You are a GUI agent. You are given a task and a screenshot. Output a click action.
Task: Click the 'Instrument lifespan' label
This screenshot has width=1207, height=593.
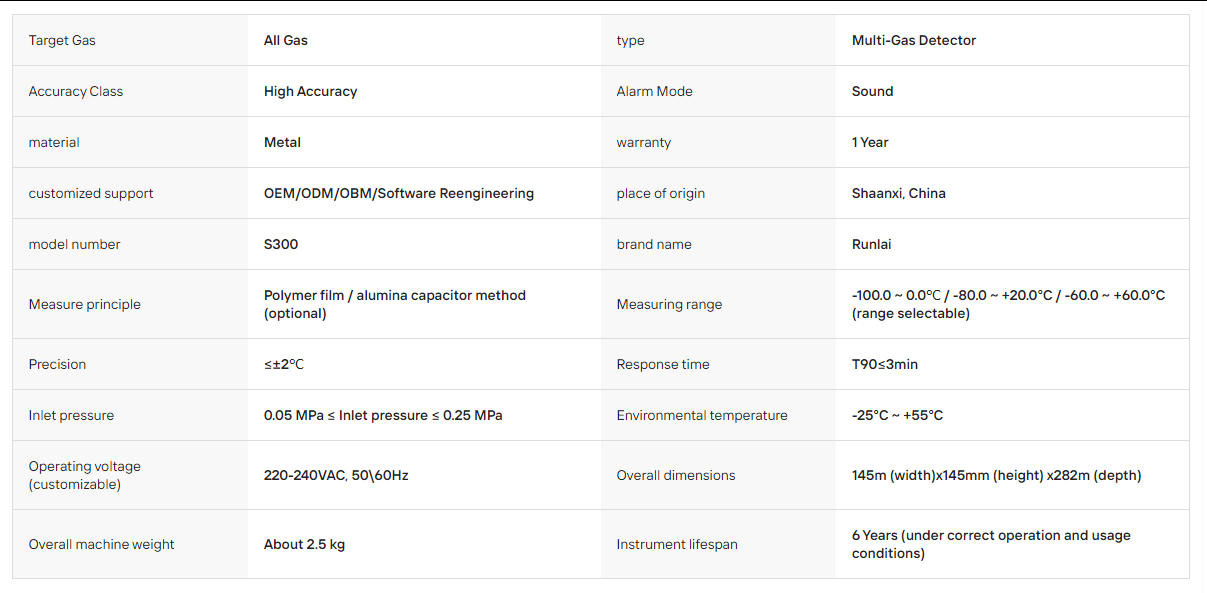[x=677, y=545]
